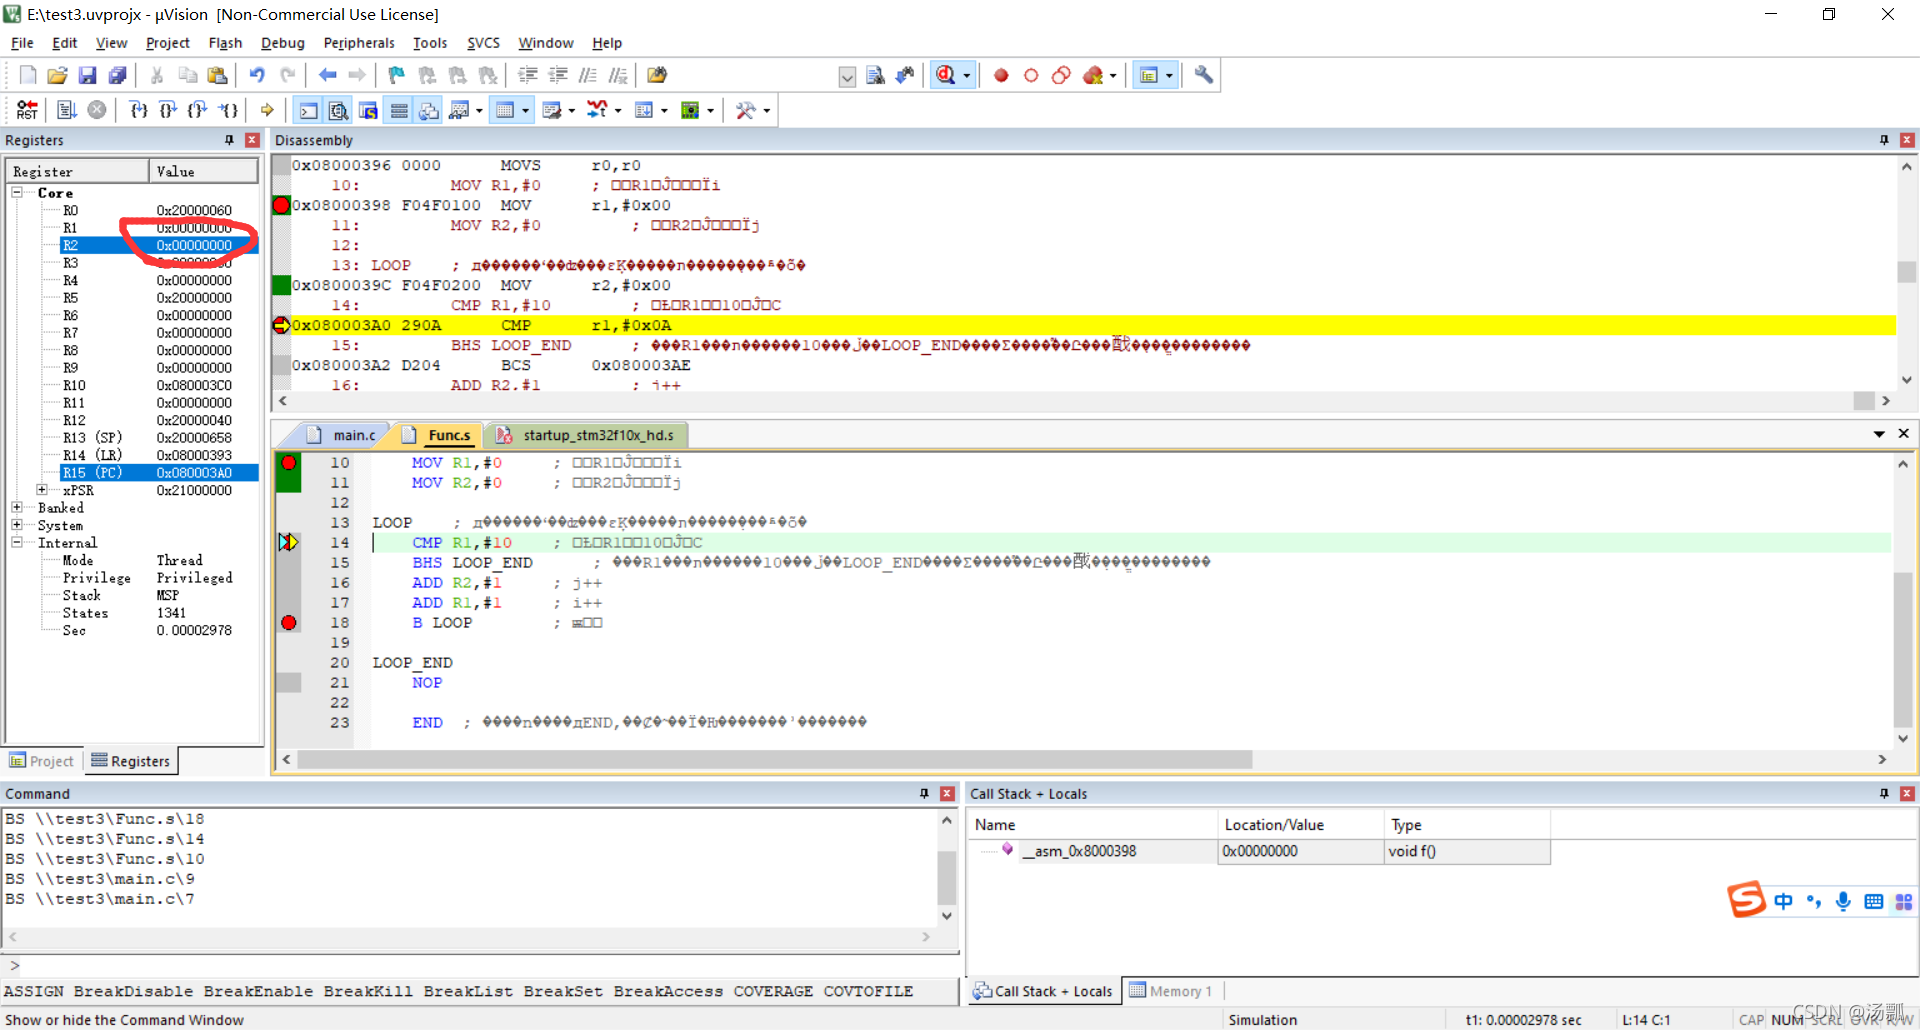This screenshot has width=1920, height=1030.
Task: Click the Incremental Find icon with blue arrow
Action: [x=905, y=75]
